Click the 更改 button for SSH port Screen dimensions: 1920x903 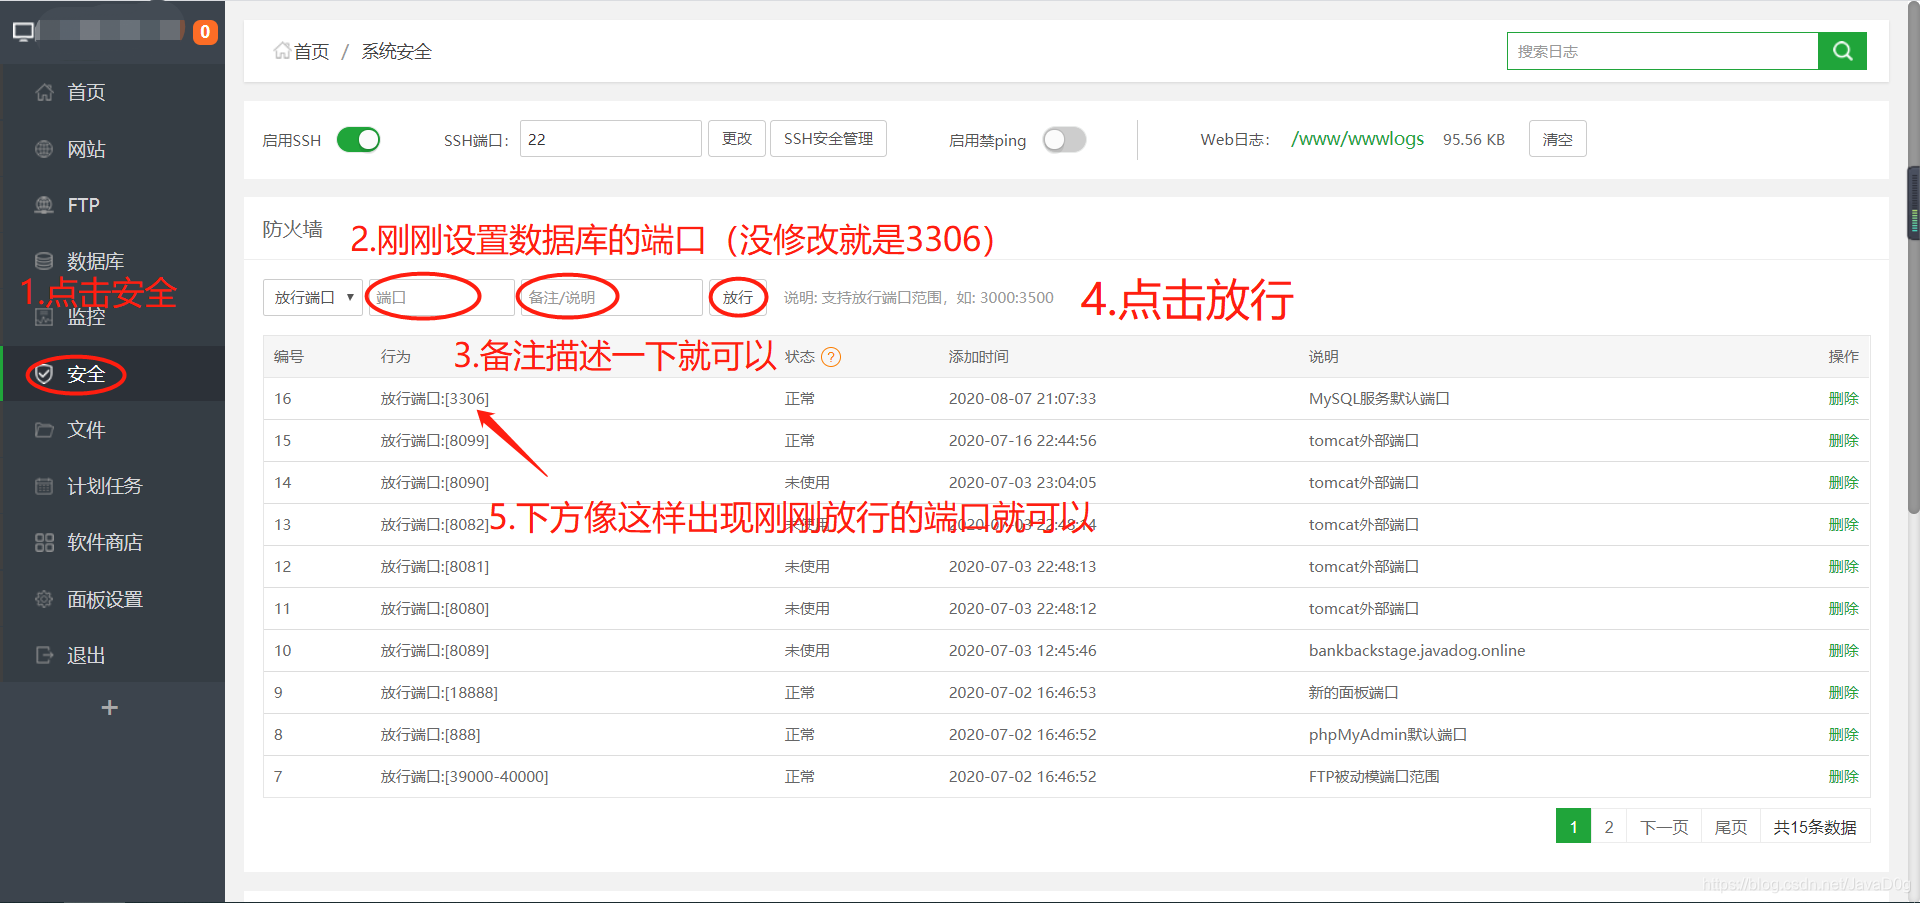(737, 139)
